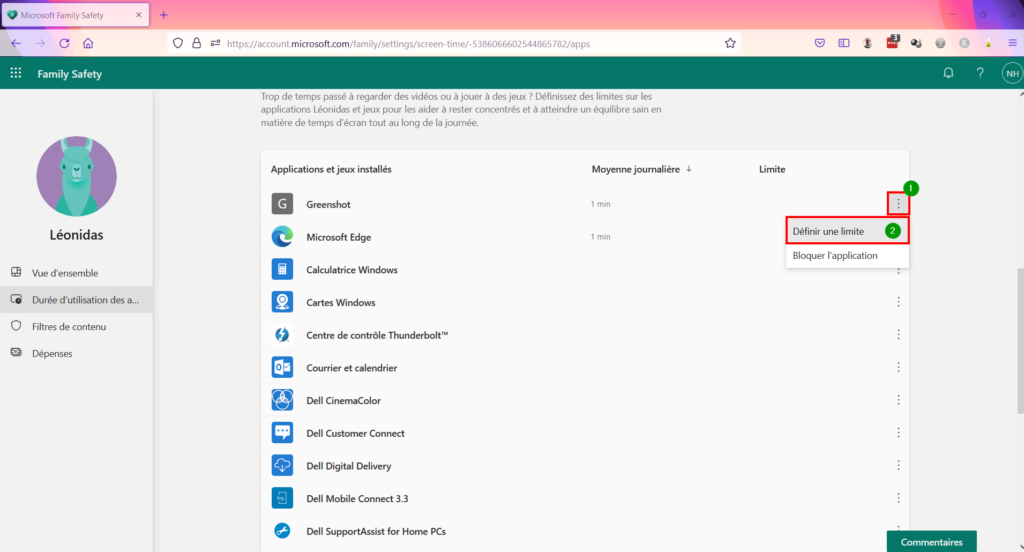This screenshot has width=1024, height=552.
Task: Click the Family Safety header title
Action: click(69, 74)
